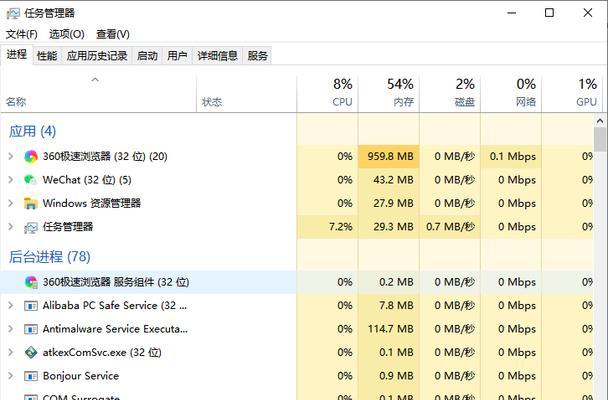Open the 选项(O) menu
Viewport: 608px width, 400px height.
point(67,34)
